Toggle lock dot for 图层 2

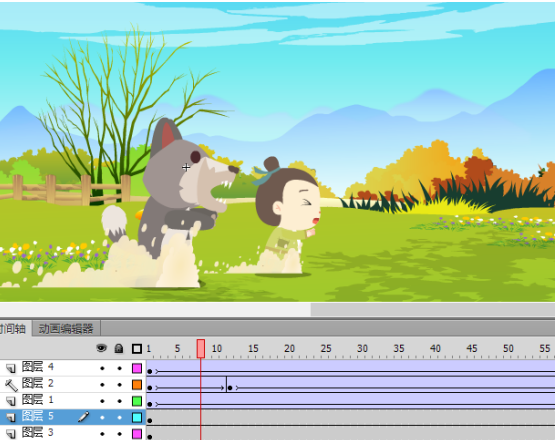coord(120,385)
